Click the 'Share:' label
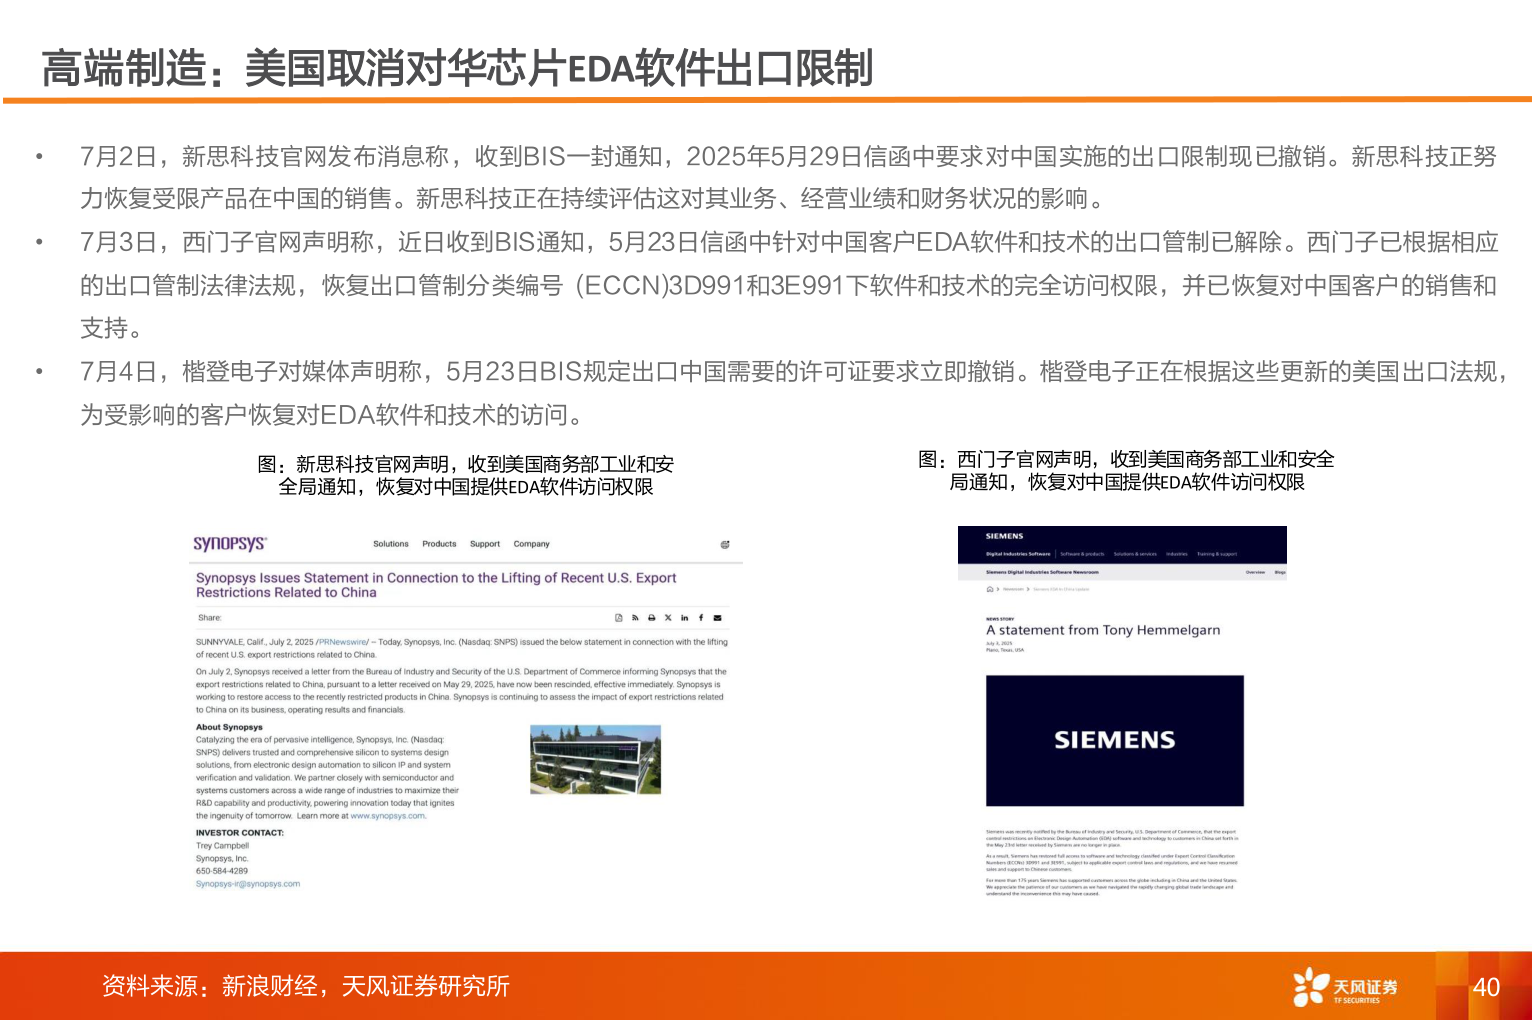Viewport: 1532px width, 1020px height. tap(209, 618)
